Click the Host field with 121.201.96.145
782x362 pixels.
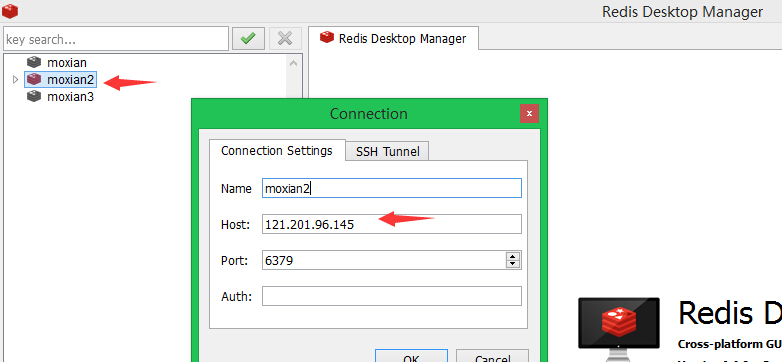(x=392, y=224)
